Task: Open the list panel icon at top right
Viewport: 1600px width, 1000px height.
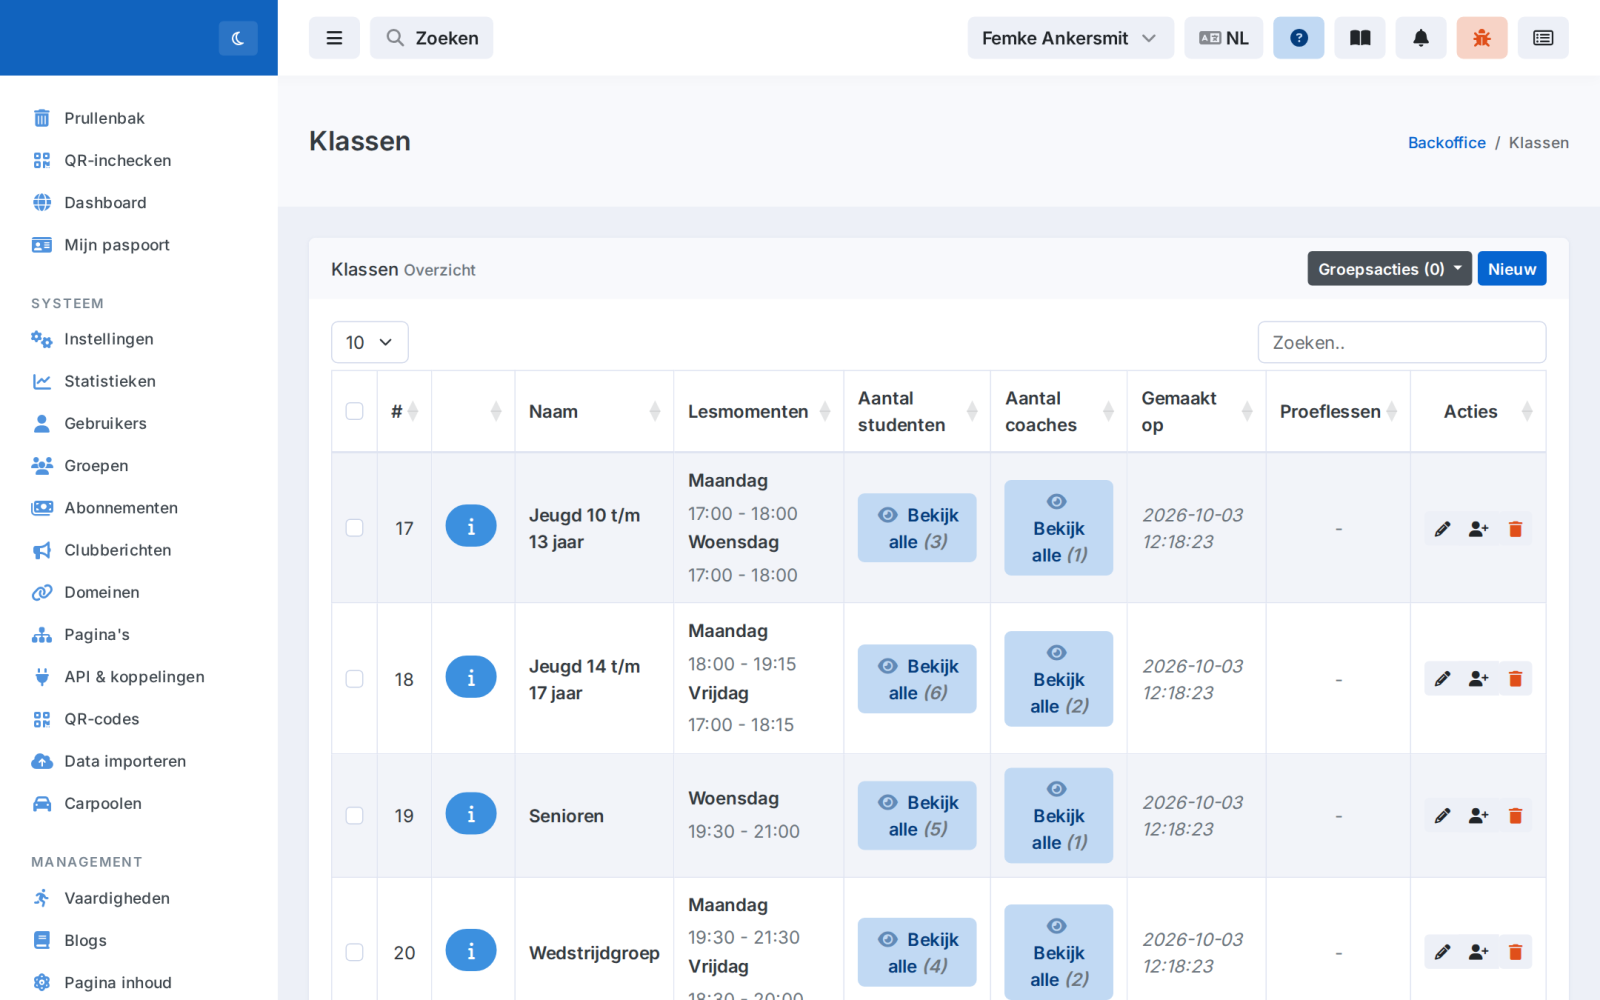Action: (x=1543, y=38)
